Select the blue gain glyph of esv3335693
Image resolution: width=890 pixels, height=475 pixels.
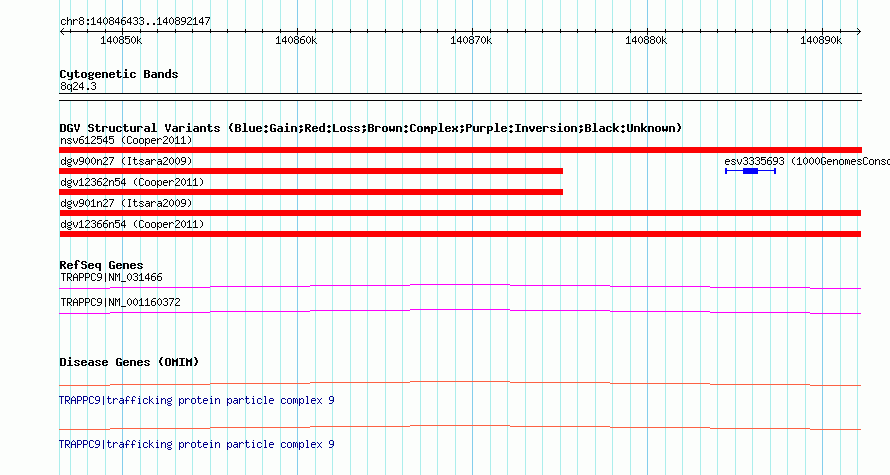pyautogui.click(x=750, y=171)
